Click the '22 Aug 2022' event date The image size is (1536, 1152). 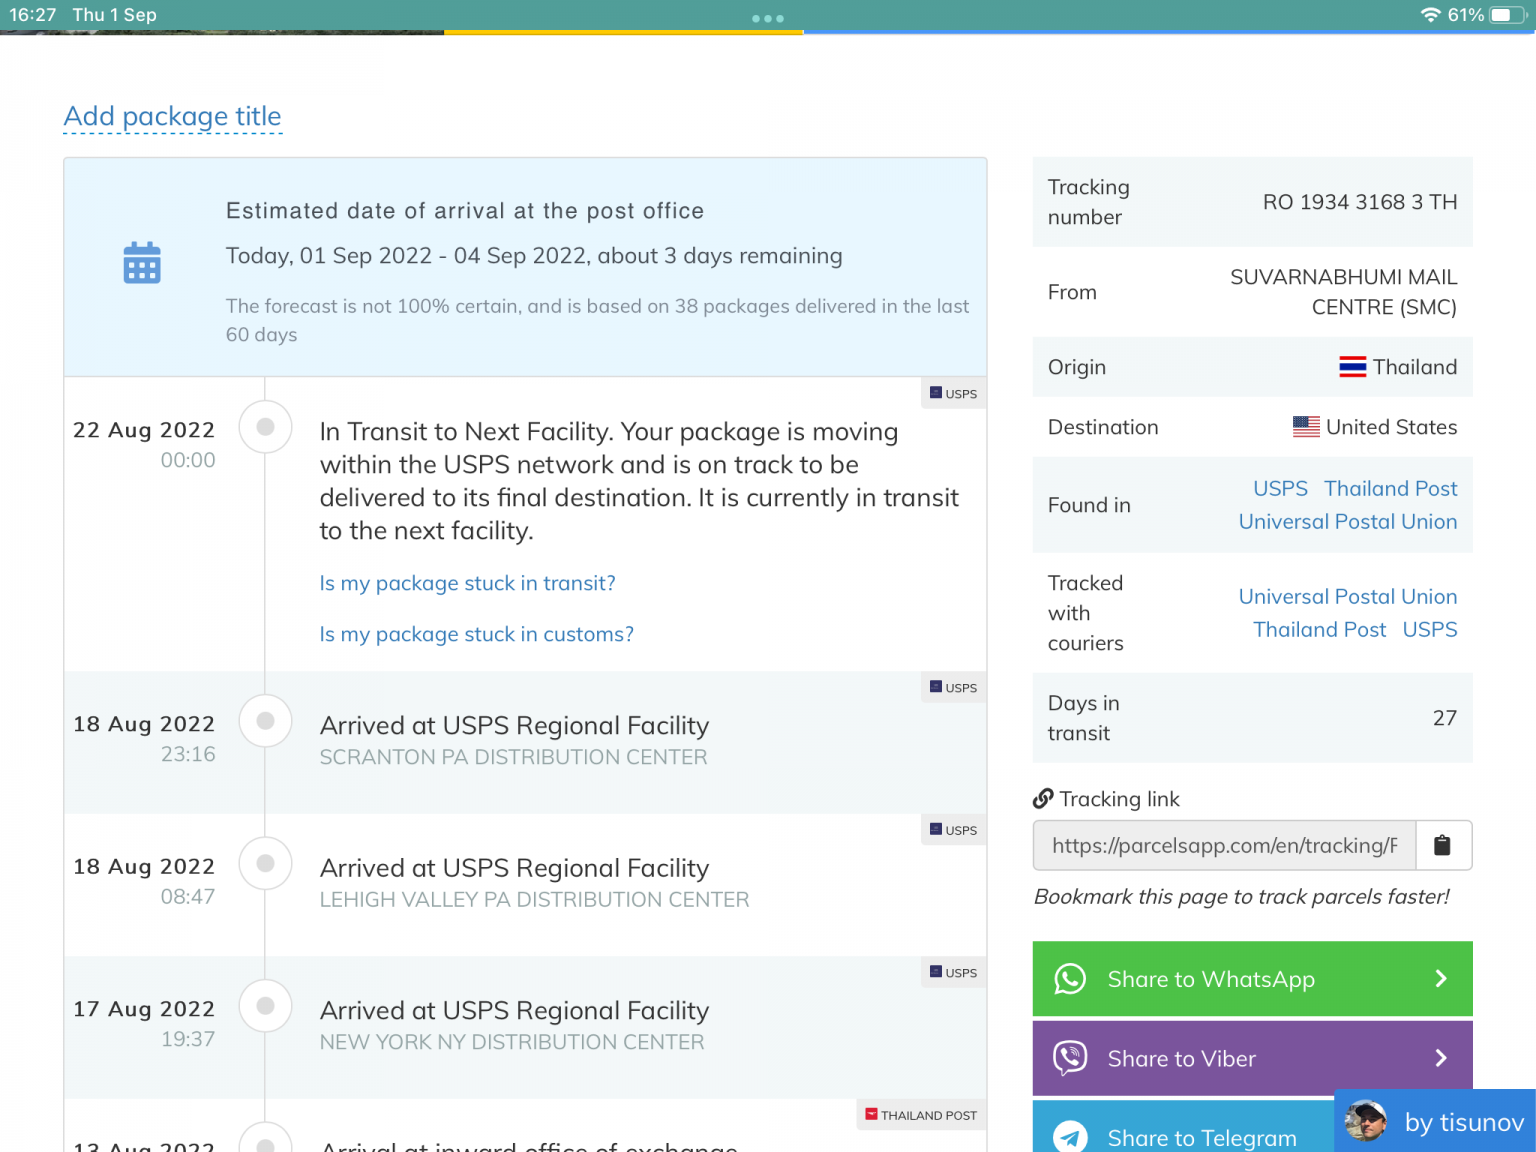(x=144, y=430)
